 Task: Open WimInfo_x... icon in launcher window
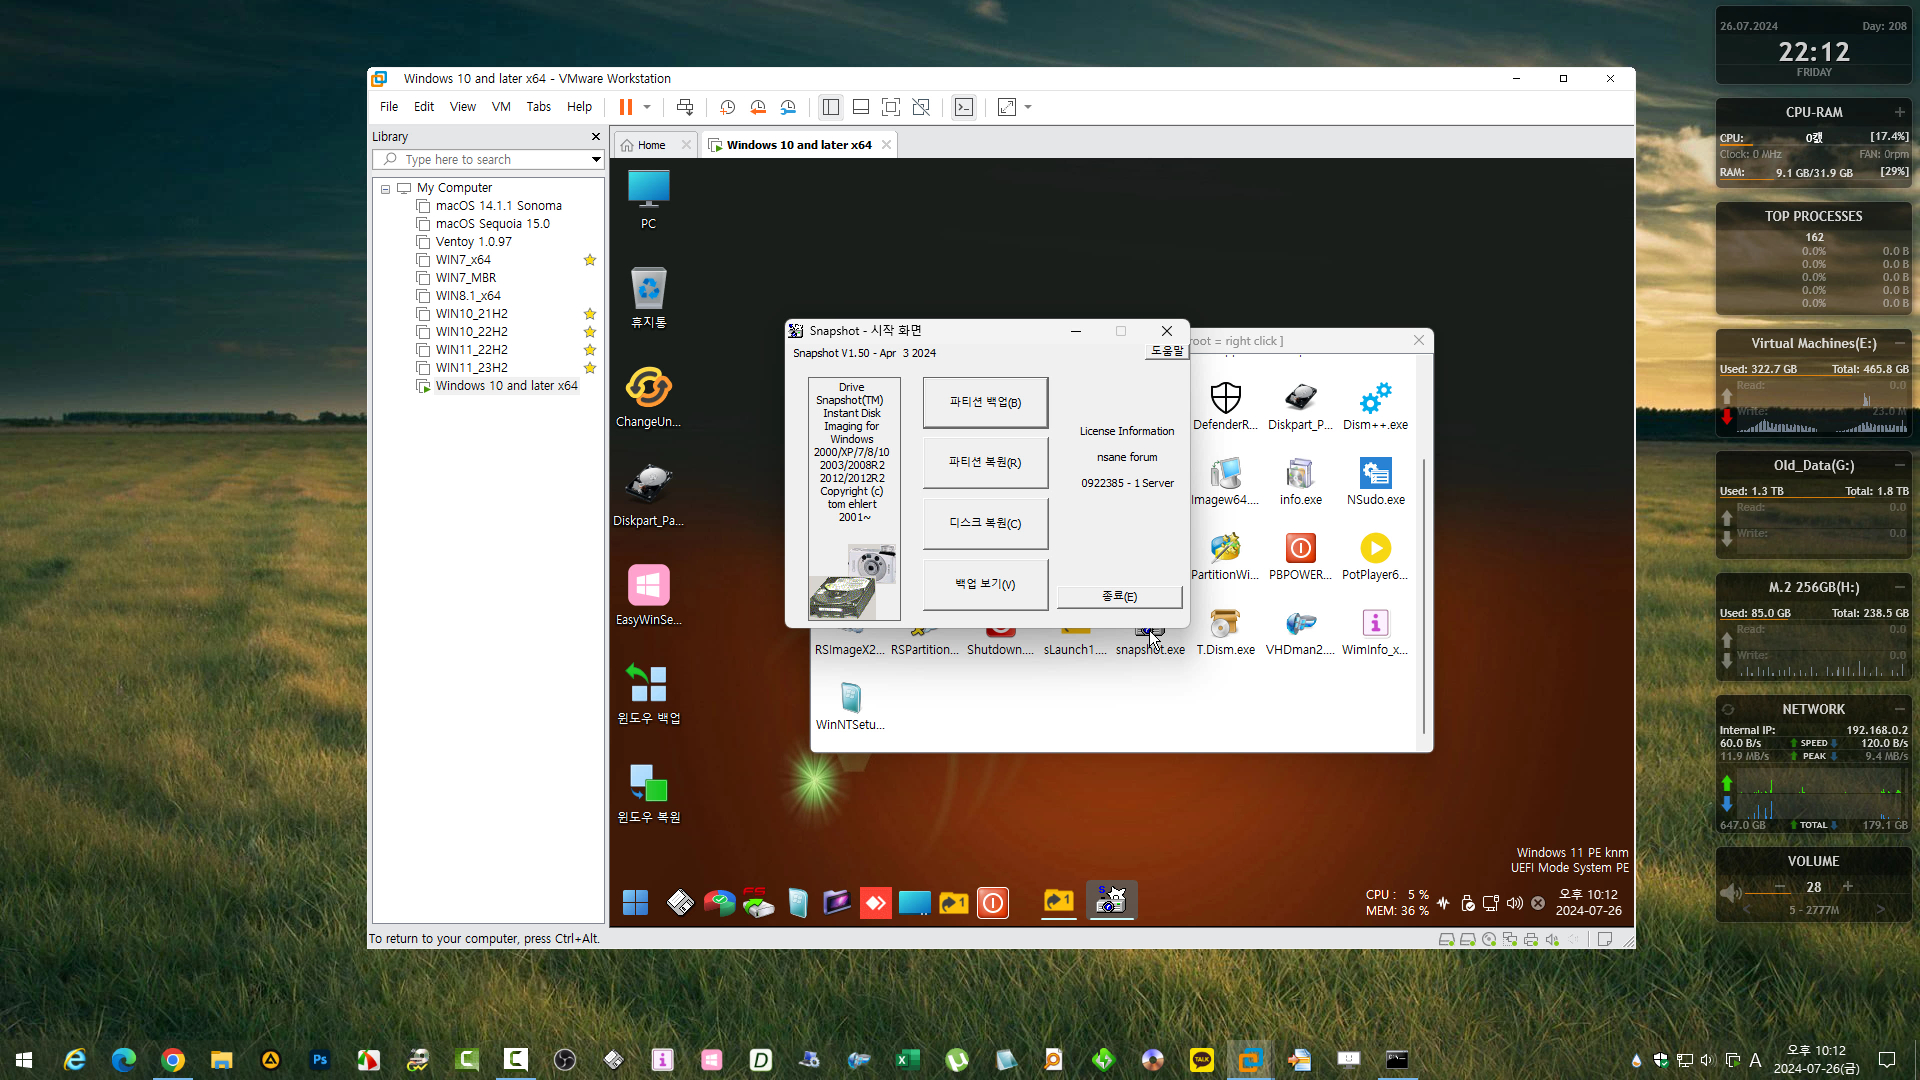click(x=1375, y=630)
